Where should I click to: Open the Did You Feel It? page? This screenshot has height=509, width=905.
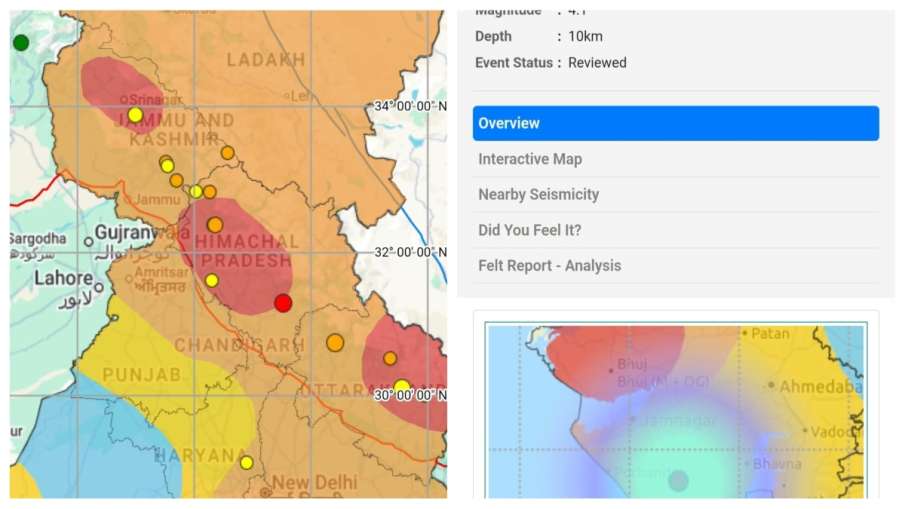(676, 230)
